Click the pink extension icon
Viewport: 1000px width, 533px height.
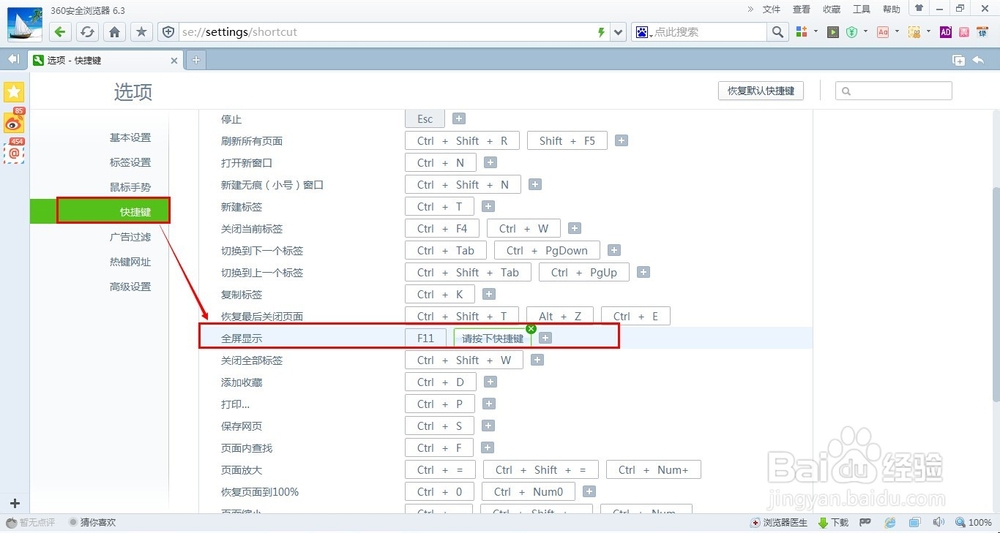click(964, 32)
